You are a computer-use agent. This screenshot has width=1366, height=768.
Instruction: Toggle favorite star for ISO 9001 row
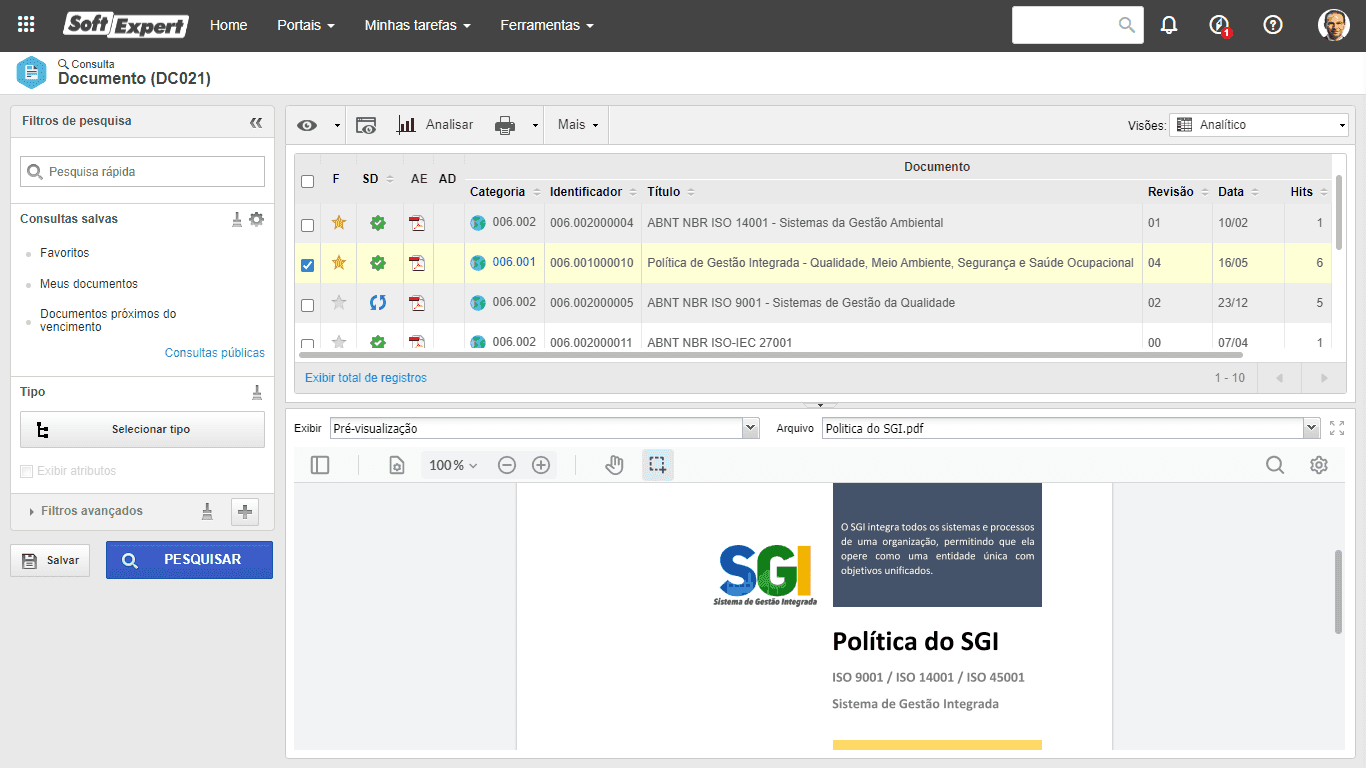339,302
